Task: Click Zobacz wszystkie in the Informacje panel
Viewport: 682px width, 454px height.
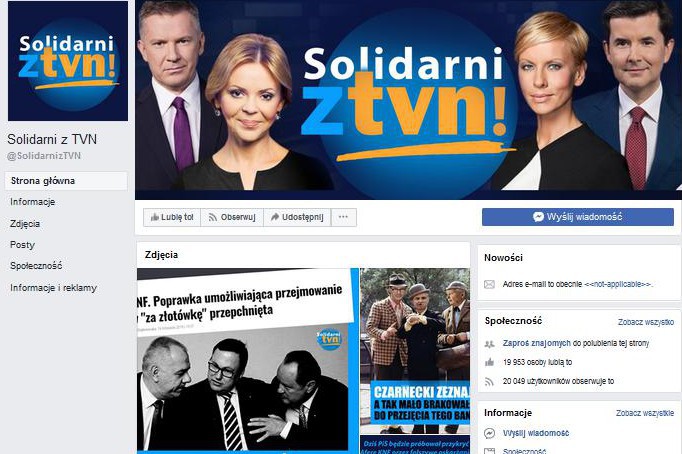Action: point(645,413)
